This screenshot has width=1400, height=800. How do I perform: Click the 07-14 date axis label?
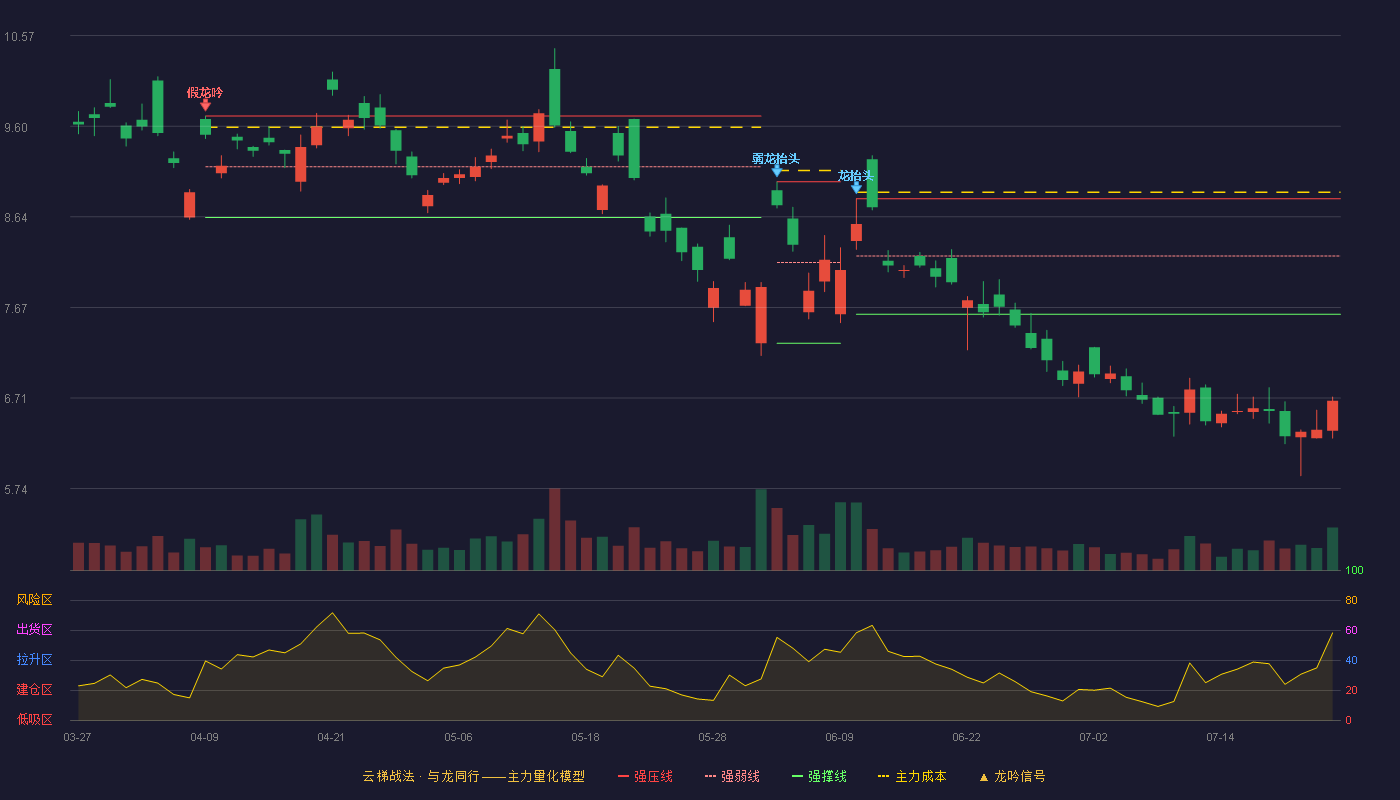tap(1220, 737)
